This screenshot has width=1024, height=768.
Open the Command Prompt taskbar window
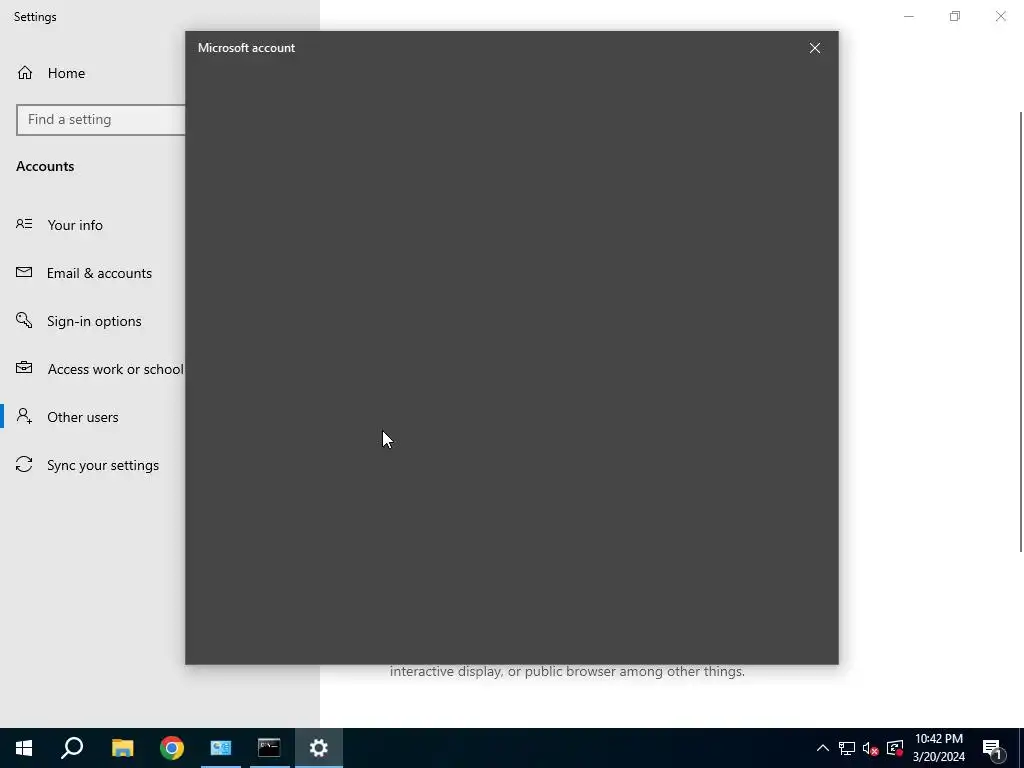point(269,748)
